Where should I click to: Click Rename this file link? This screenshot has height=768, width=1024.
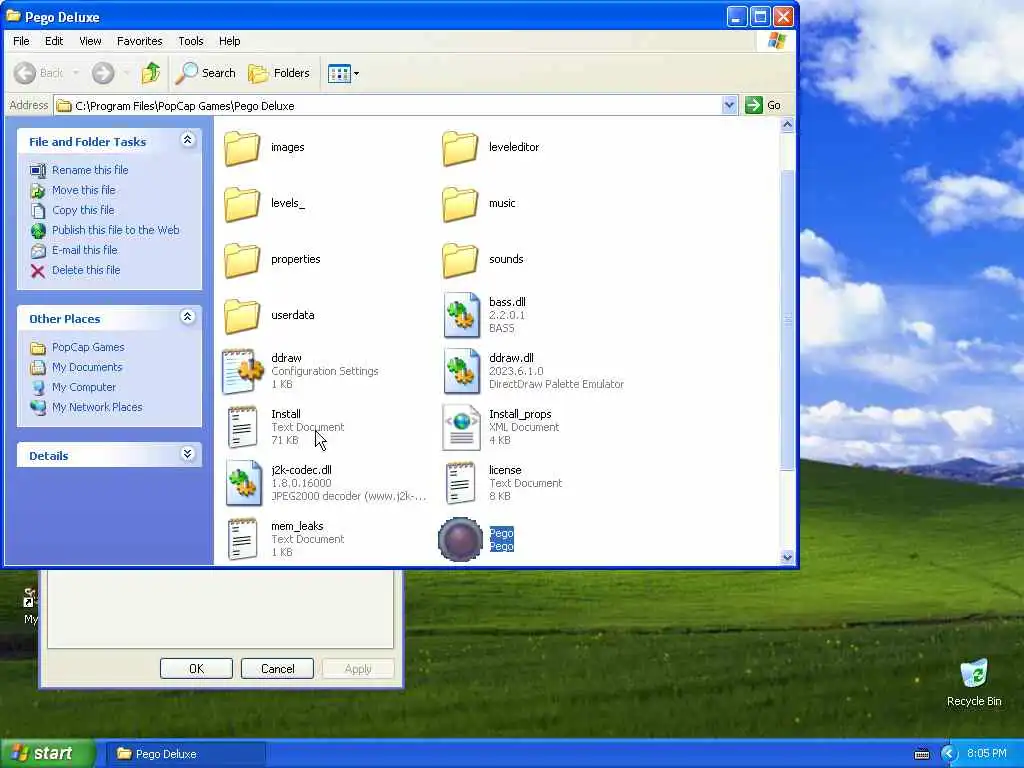tap(90, 170)
